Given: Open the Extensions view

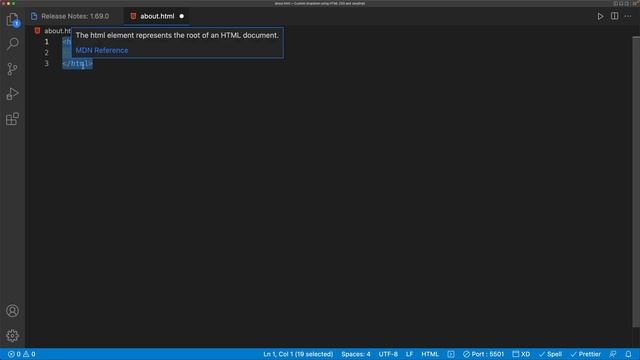Looking at the screenshot, I should tap(12, 119).
